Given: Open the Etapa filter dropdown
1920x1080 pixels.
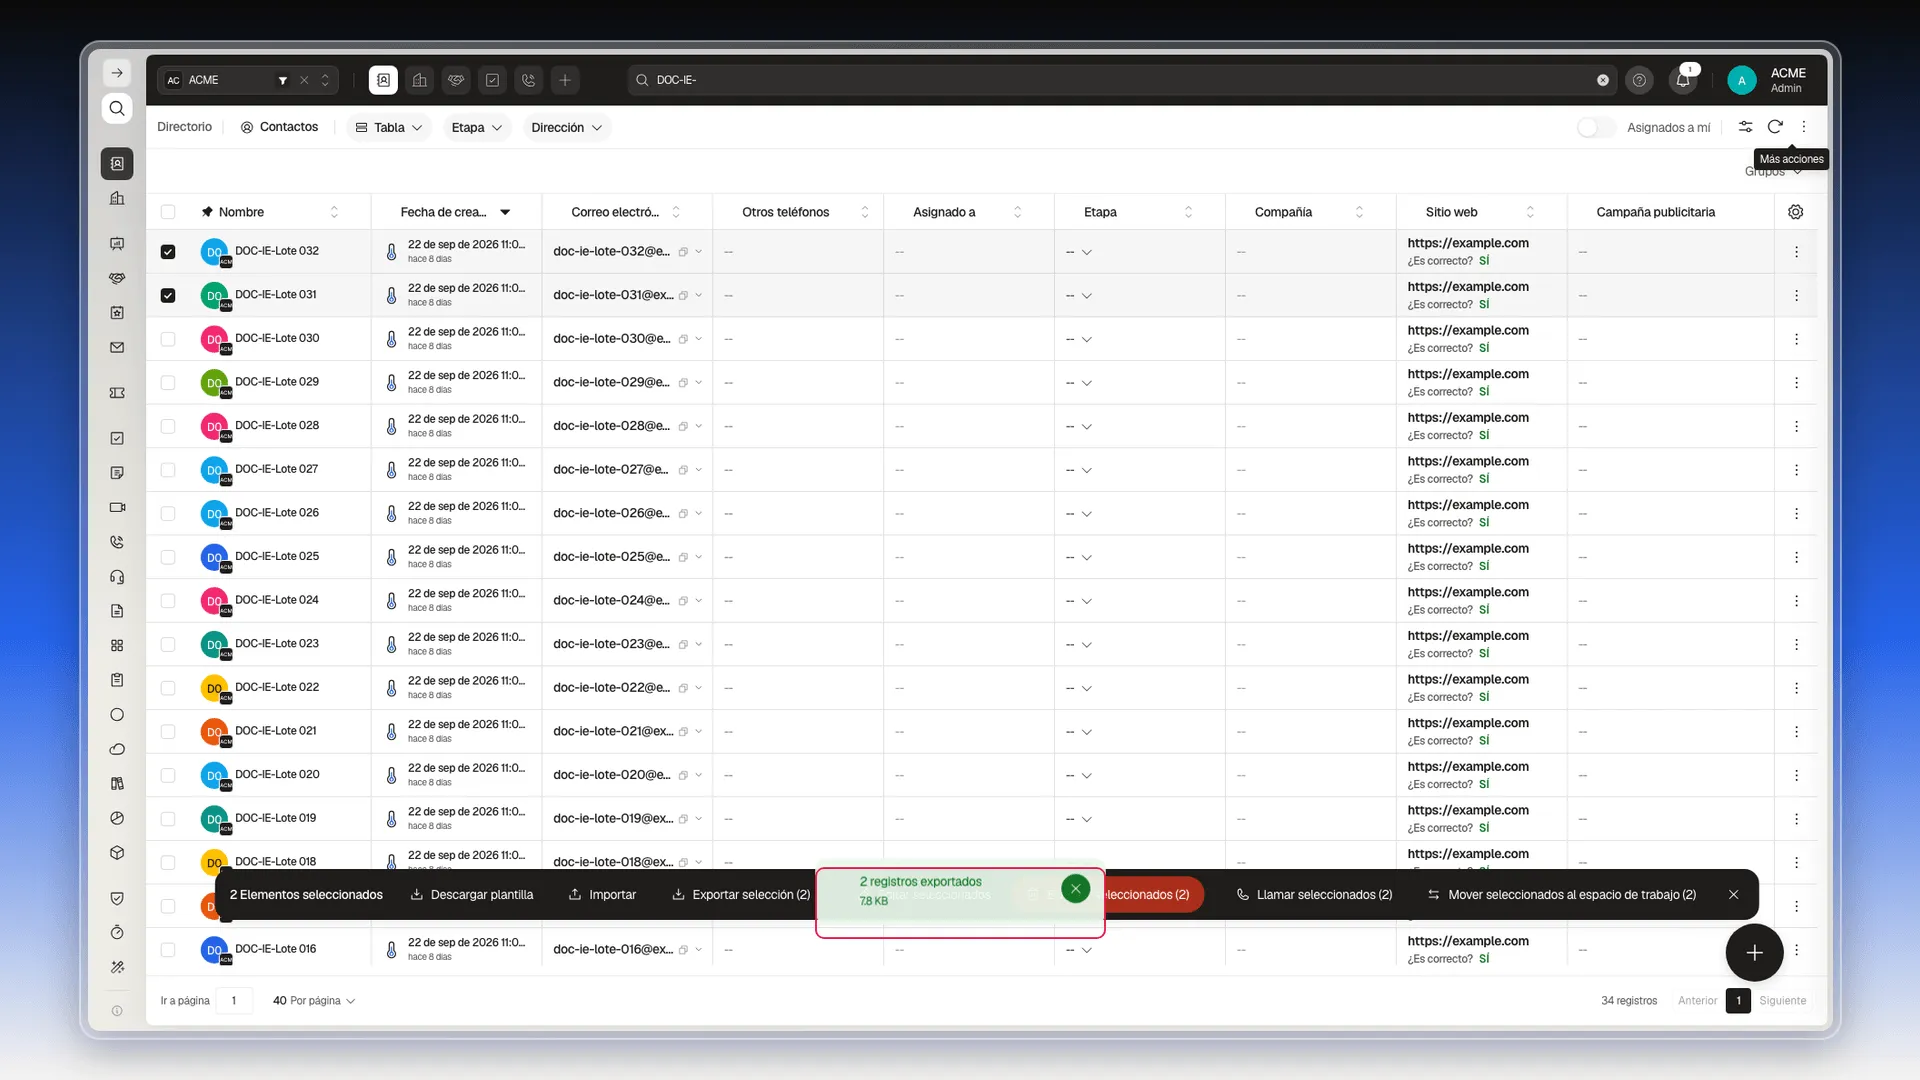Looking at the screenshot, I should pos(476,127).
